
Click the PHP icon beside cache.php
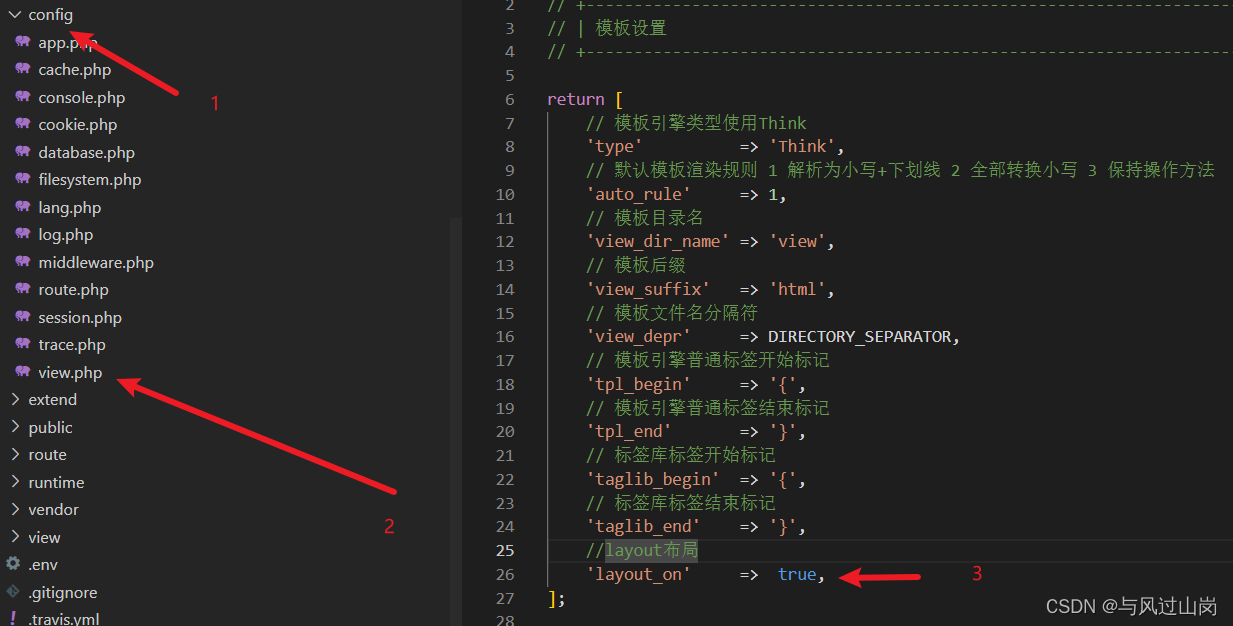[23, 69]
